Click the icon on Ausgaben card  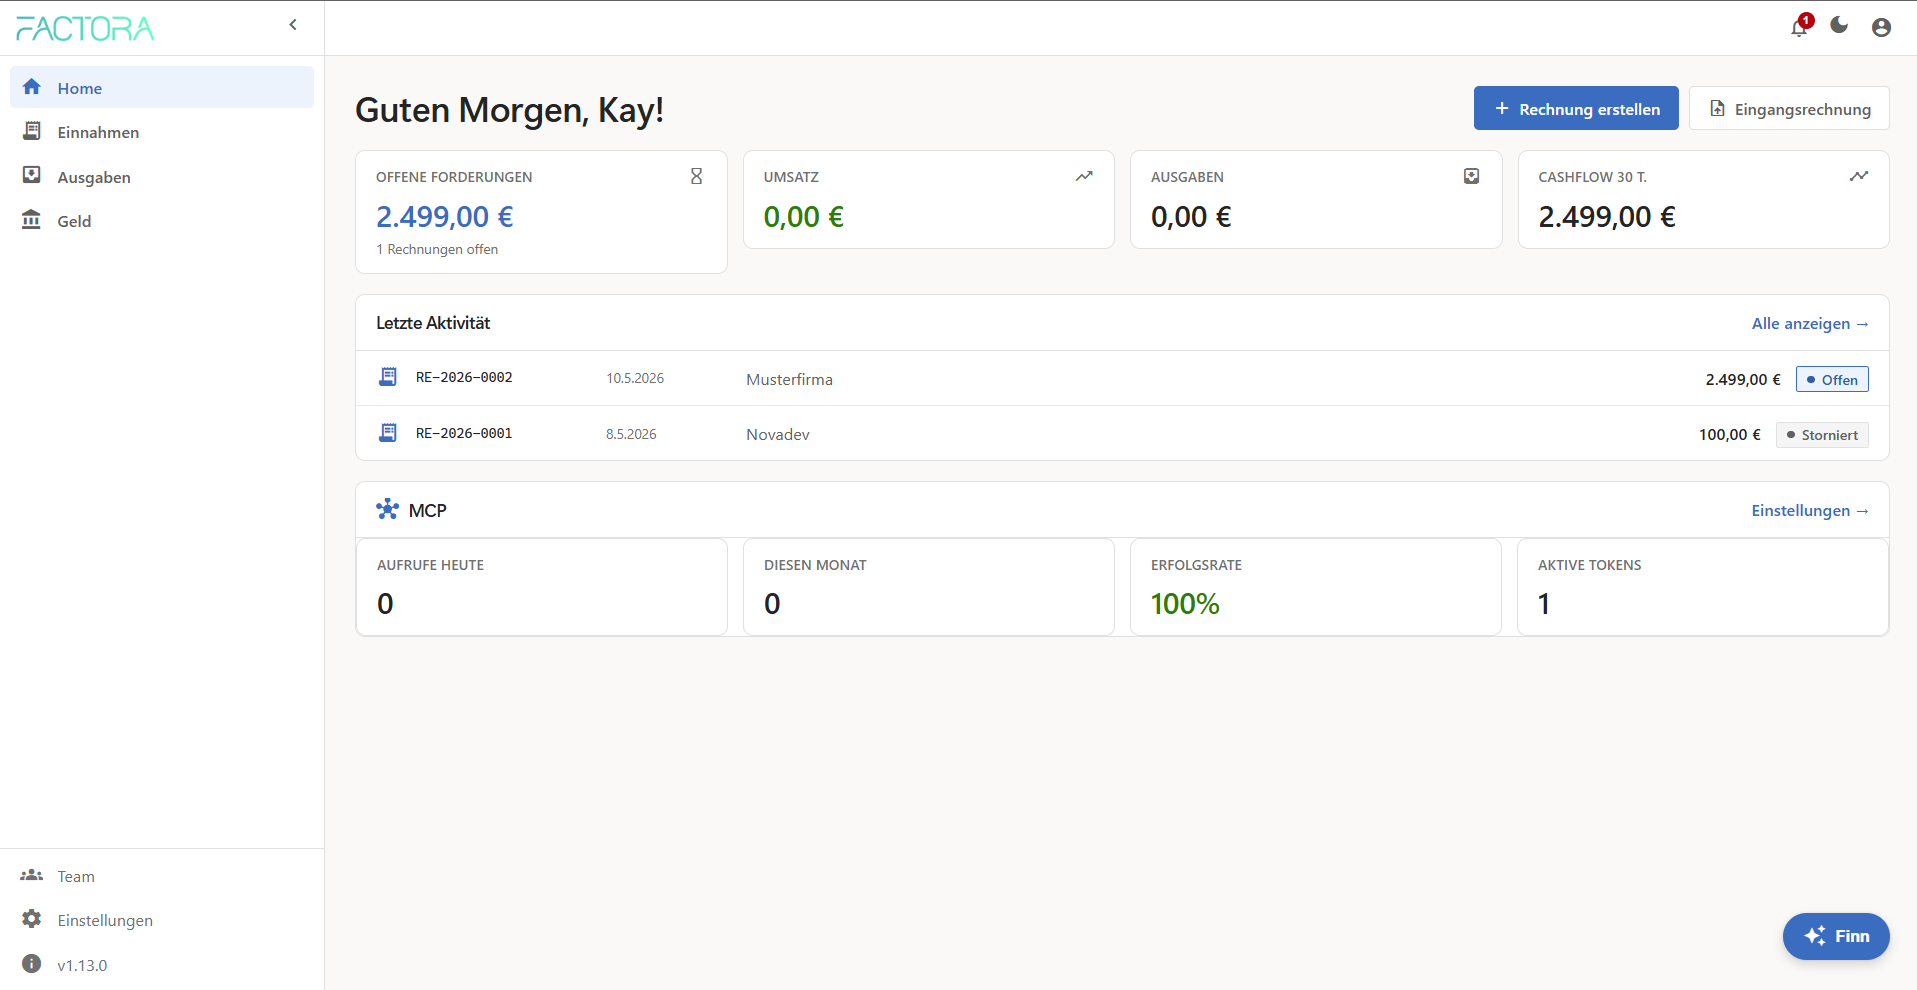point(1472,176)
